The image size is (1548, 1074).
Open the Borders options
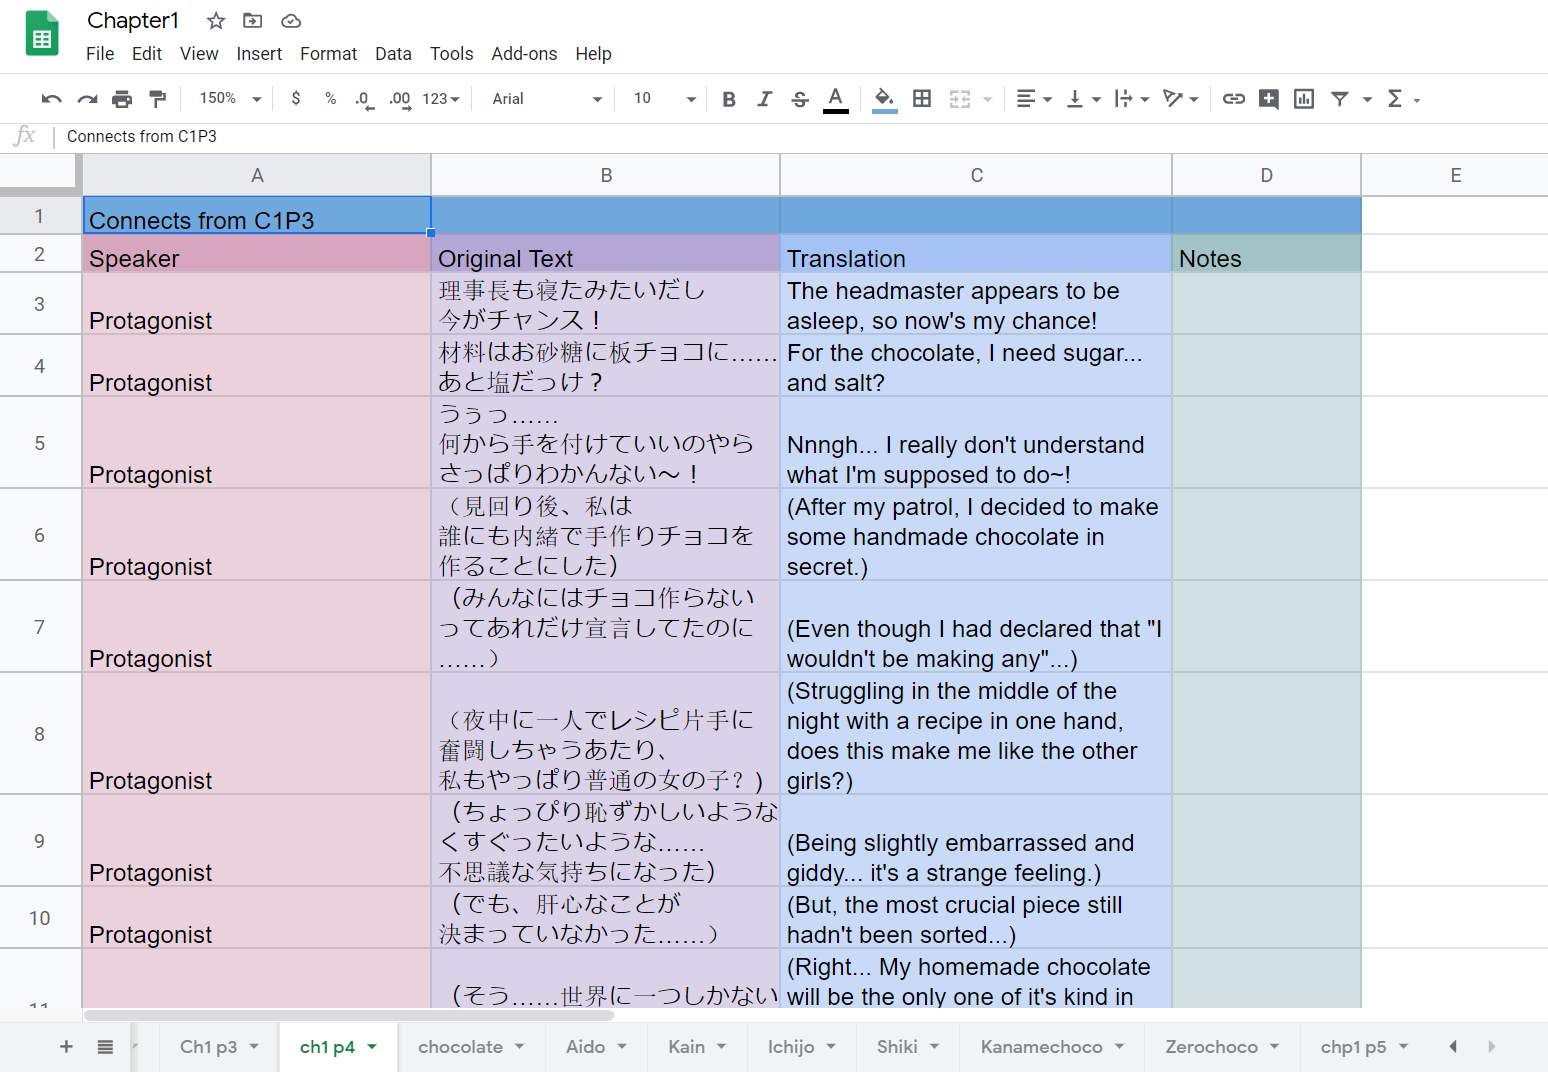(922, 99)
